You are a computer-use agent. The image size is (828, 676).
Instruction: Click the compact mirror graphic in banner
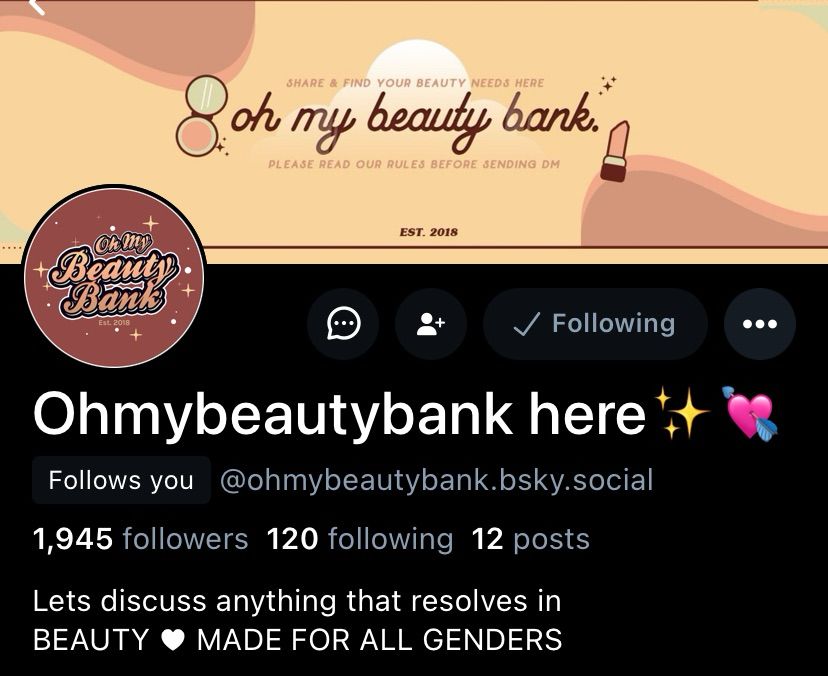[x=203, y=115]
